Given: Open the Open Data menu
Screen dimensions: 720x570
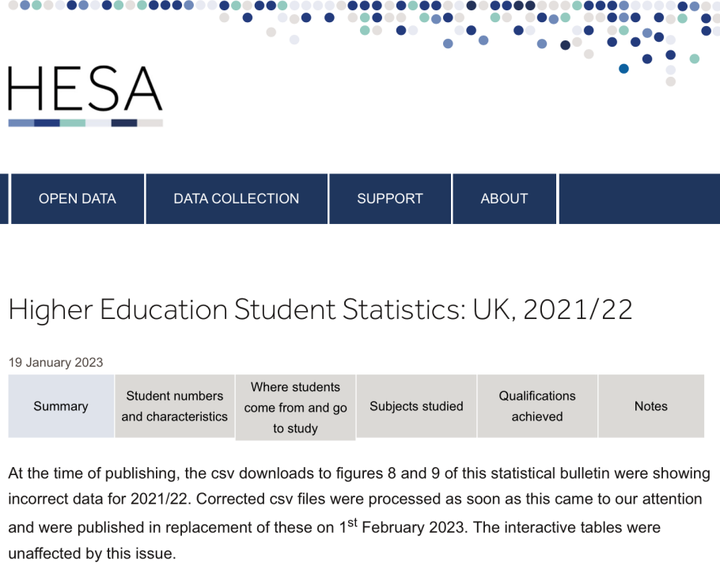Looking at the screenshot, I should click(77, 199).
